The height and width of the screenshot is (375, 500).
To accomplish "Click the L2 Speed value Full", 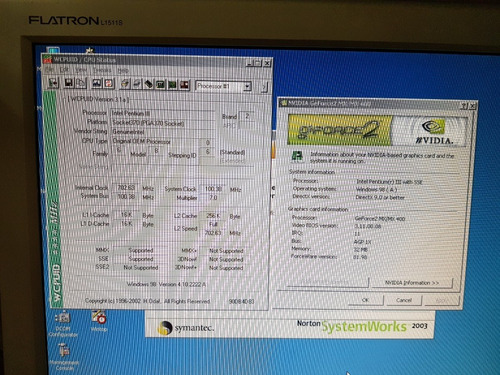I will coord(213,224).
